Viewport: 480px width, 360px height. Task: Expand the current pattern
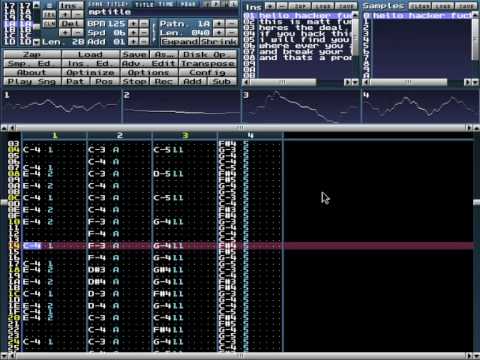[179, 42]
